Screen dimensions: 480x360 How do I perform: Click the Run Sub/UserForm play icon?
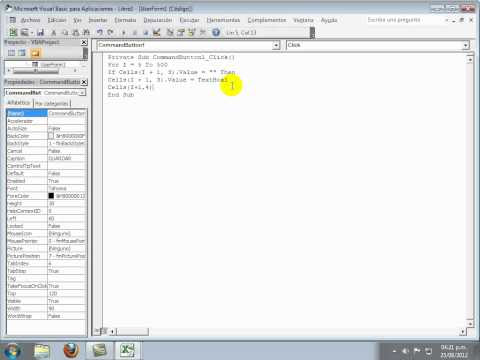(x=124, y=33)
